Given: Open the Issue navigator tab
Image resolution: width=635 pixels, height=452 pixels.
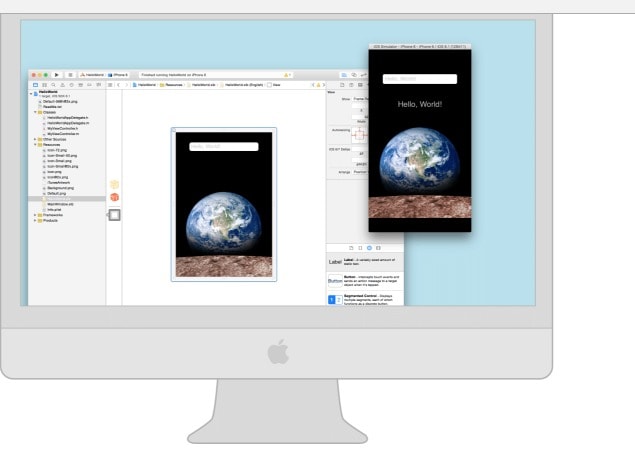Looking at the screenshot, I should coord(62,85).
